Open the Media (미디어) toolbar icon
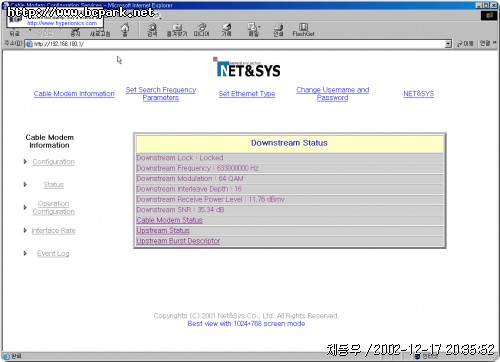The width and height of the screenshot is (500, 362). tap(202, 30)
